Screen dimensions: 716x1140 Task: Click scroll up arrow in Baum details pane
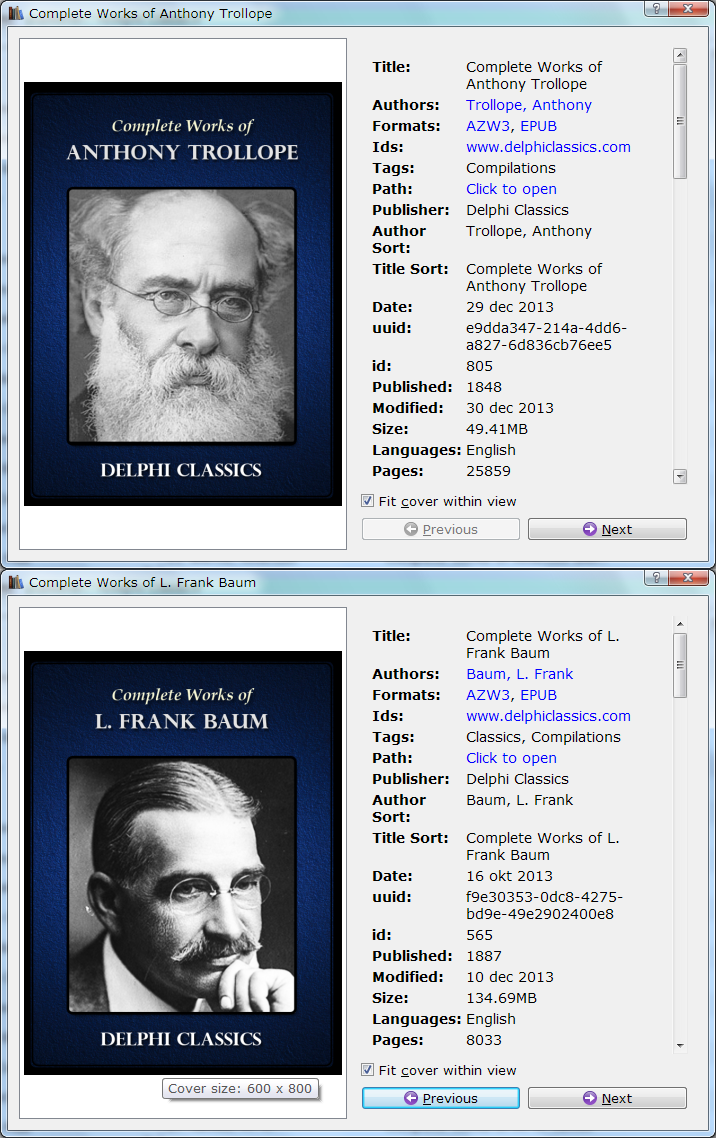click(680, 625)
